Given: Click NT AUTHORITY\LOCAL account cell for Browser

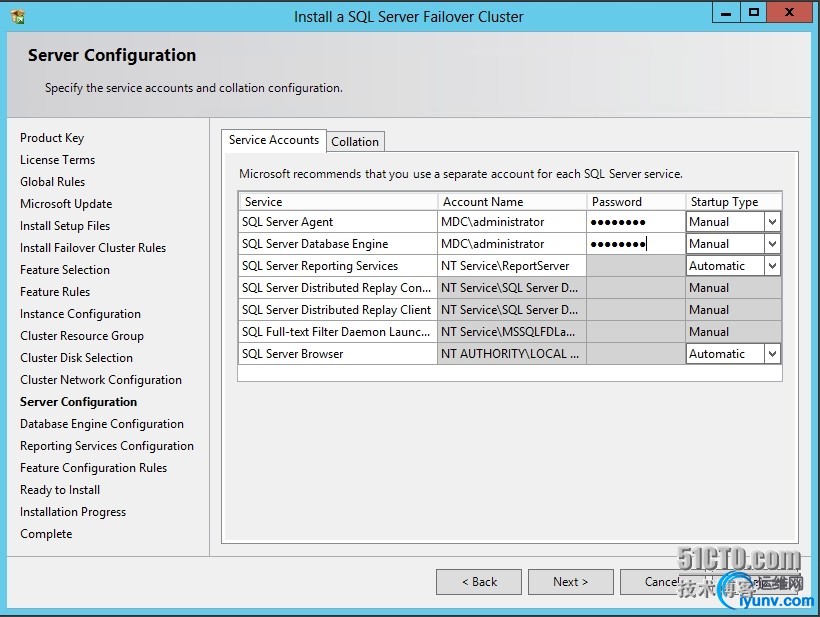Looking at the screenshot, I should click(x=512, y=353).
